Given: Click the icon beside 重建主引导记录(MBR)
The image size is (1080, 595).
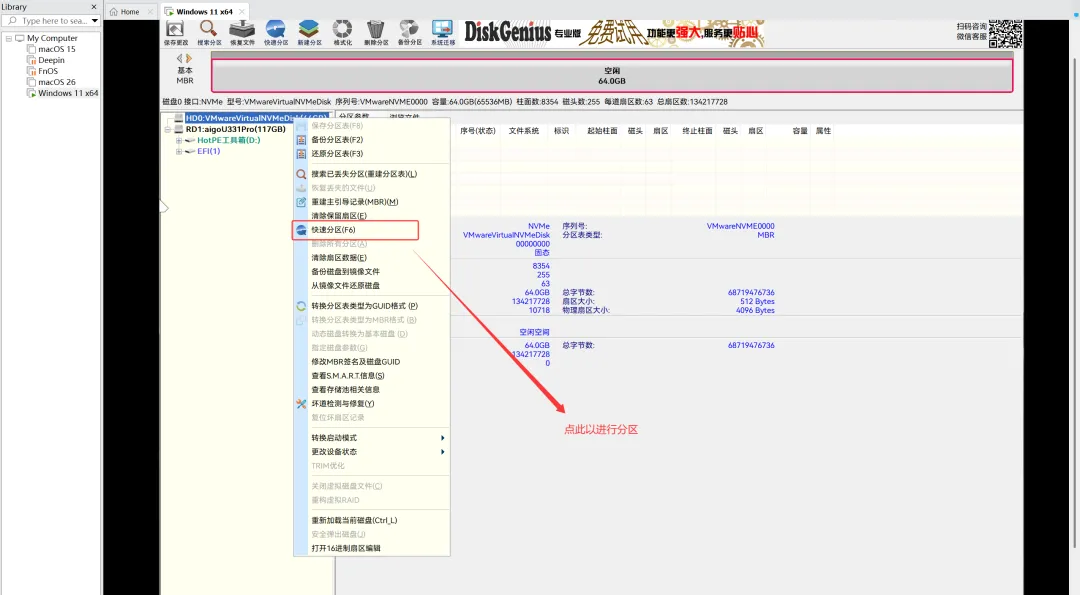Looking at the screenshot, I should (301, 202).
